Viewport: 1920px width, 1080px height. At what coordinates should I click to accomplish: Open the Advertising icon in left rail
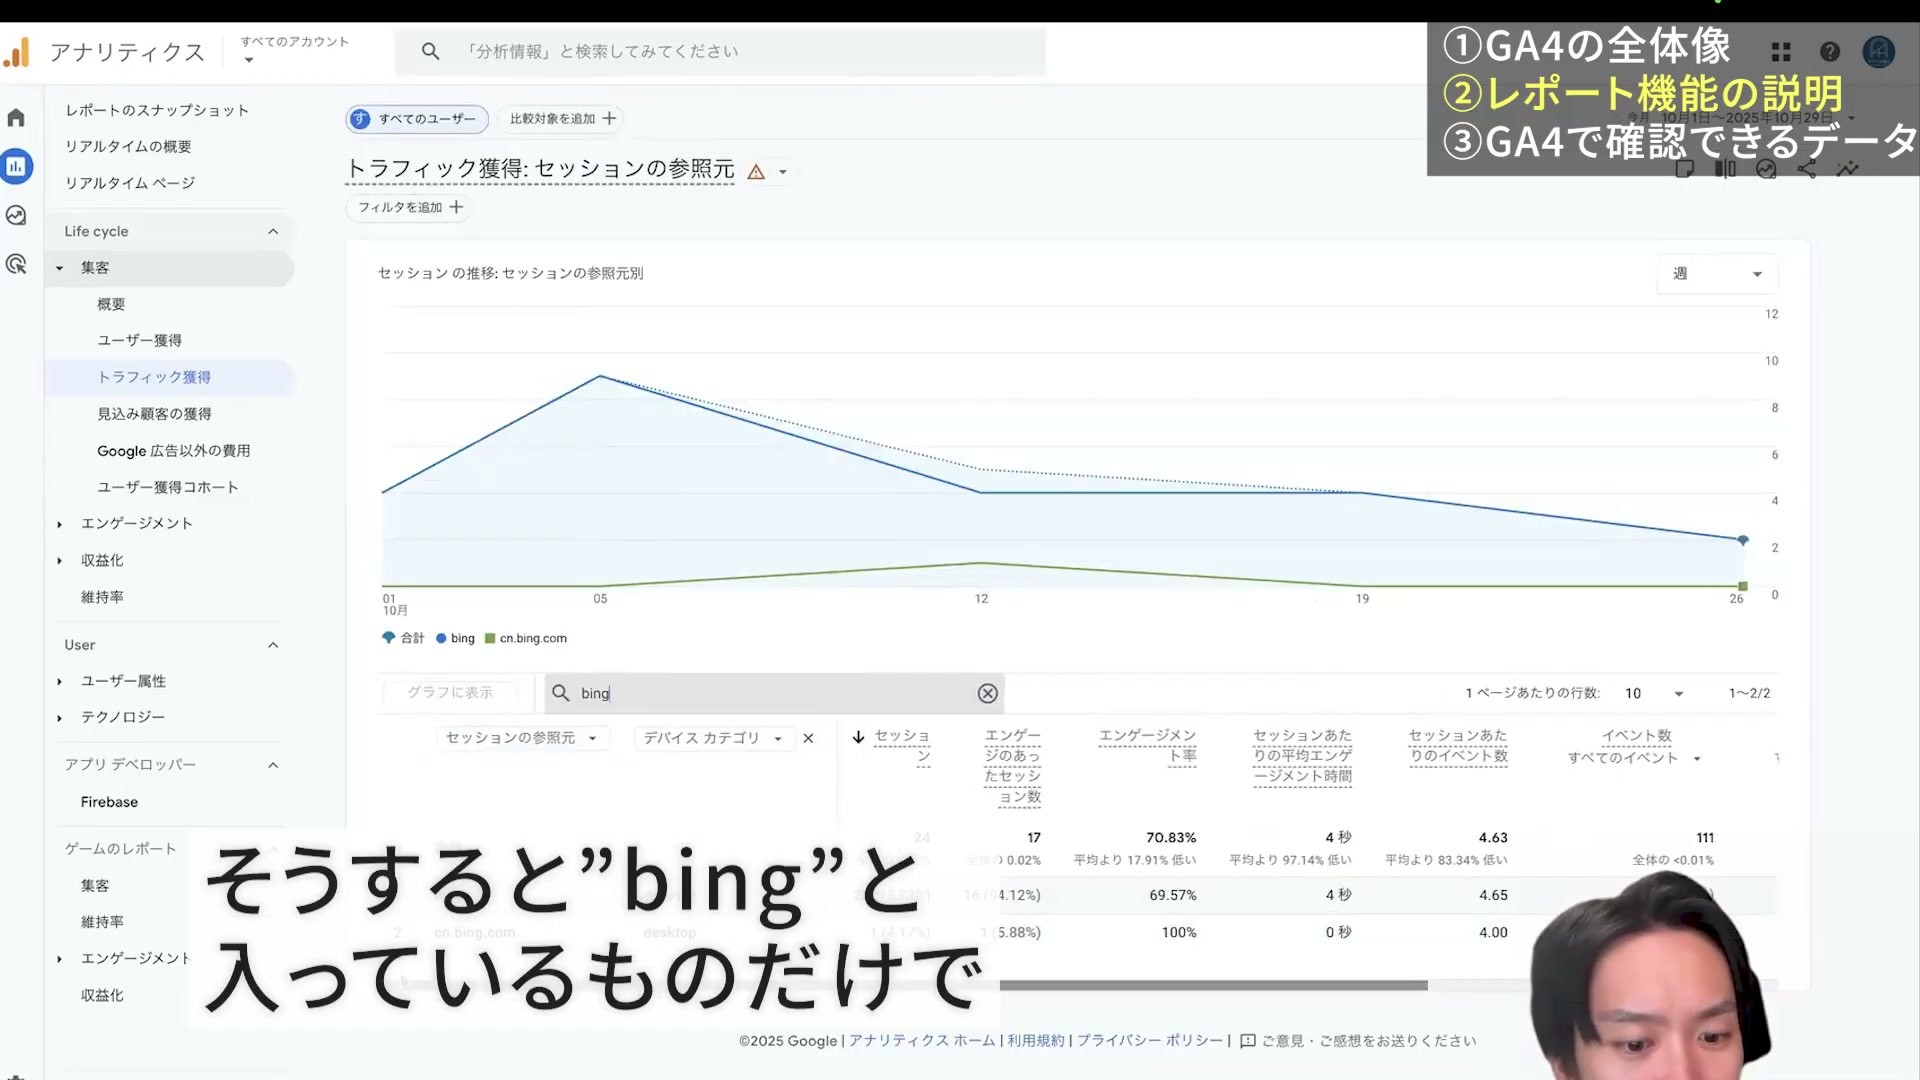click(16, 264)
